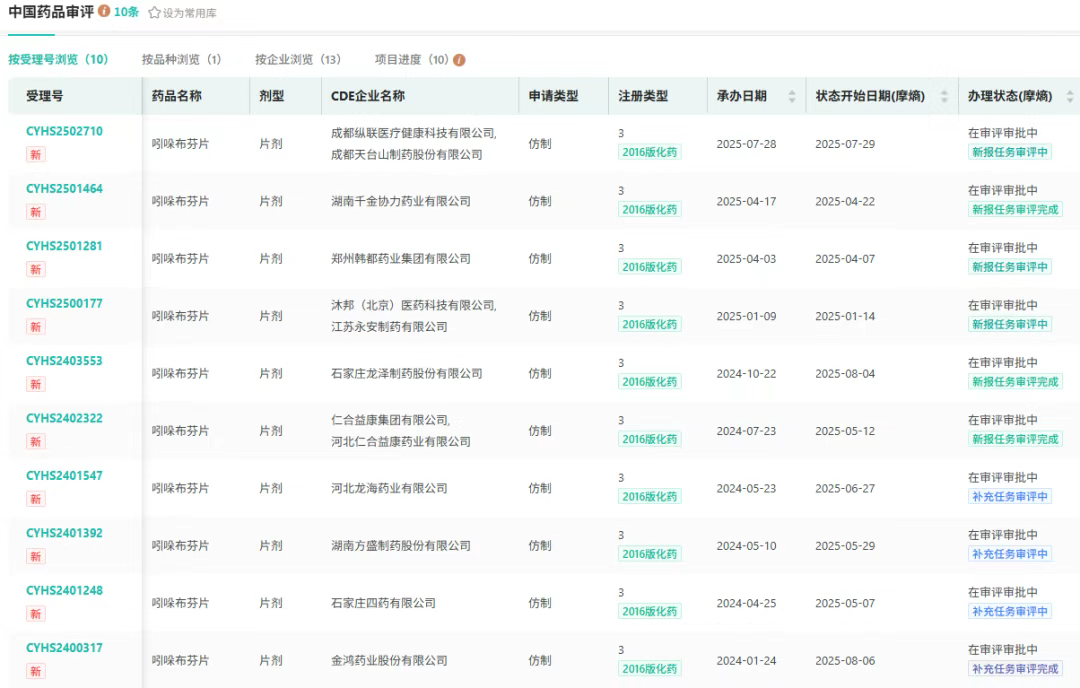This screenshot has width=1080, height=688.
Task: Click the star icon 设为常用库
Action: [154, 13]
